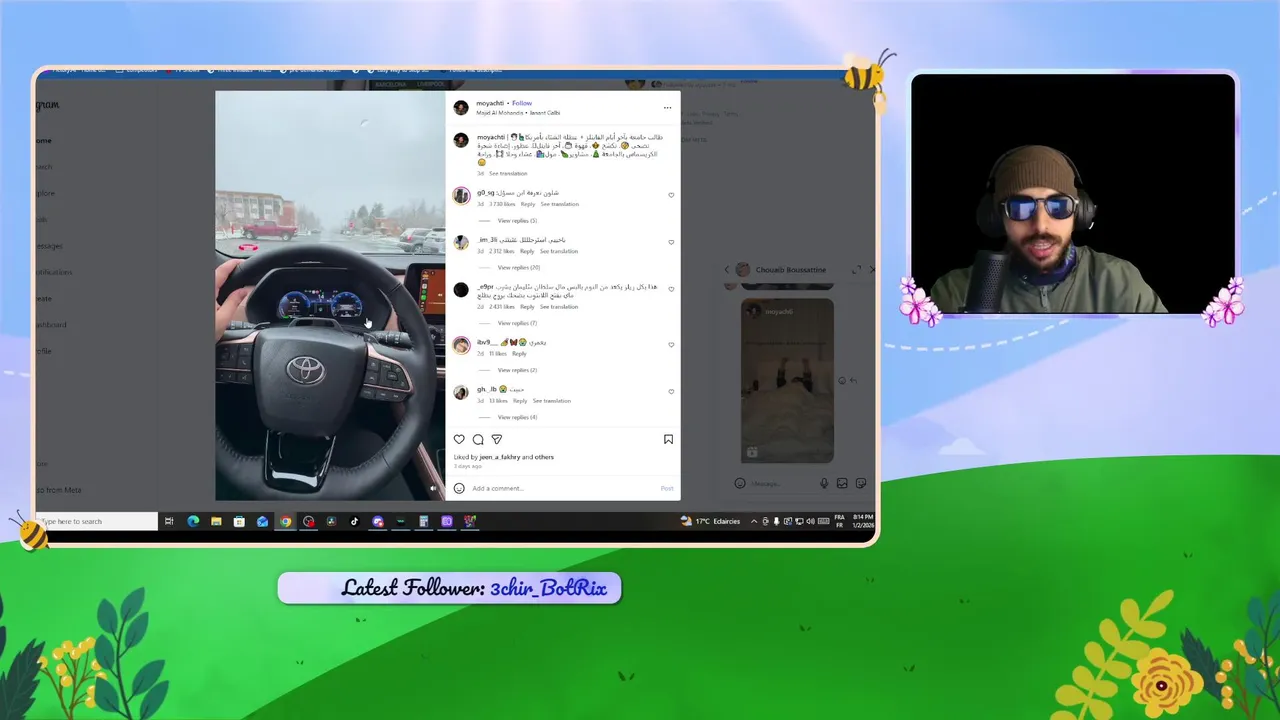Switch to Google Chrome on the taskbar
Viewport: 1280px width, 720px height.
point(286,521)
